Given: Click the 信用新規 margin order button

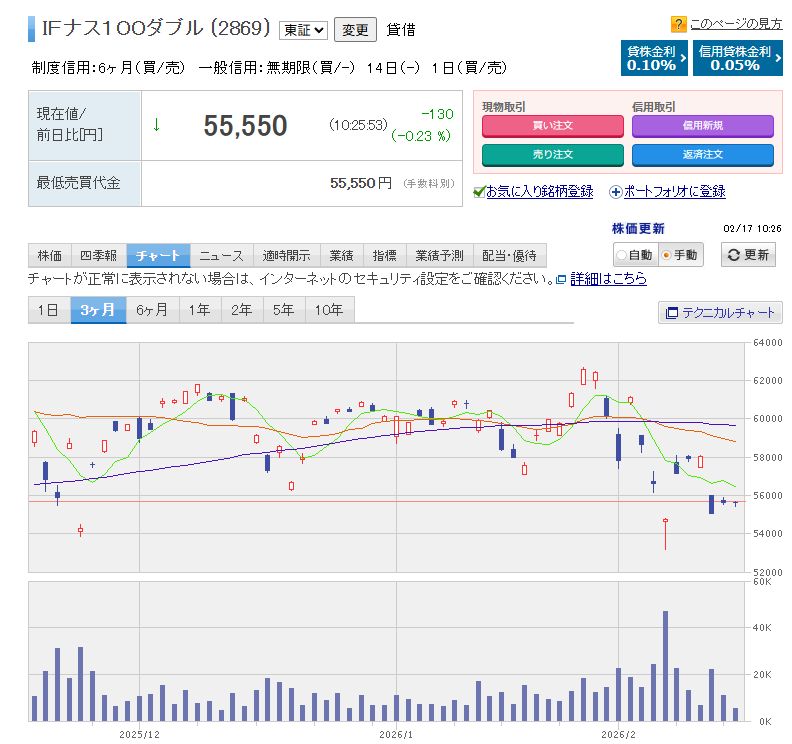Looking at the screenshot, I should [x=702, y=126].
